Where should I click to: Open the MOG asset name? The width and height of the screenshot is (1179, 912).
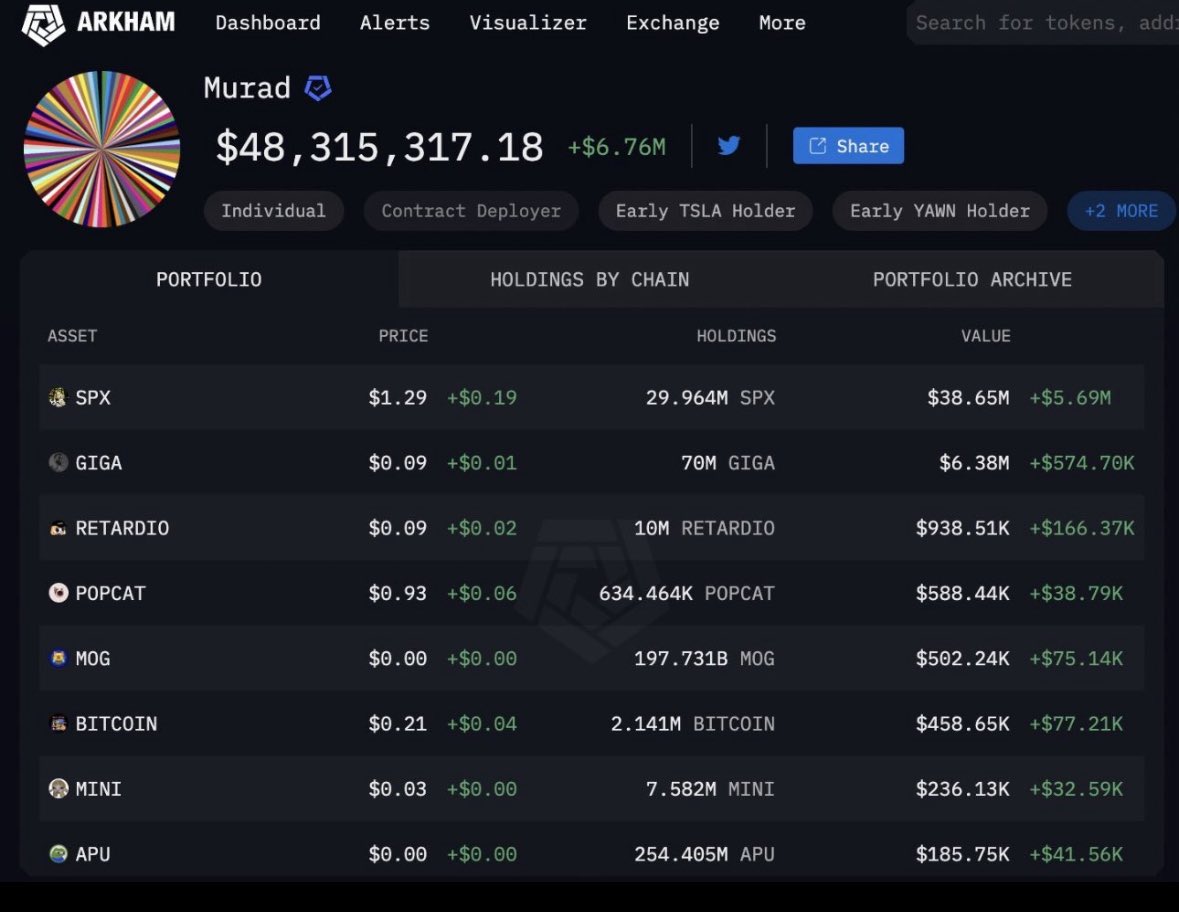92,659
